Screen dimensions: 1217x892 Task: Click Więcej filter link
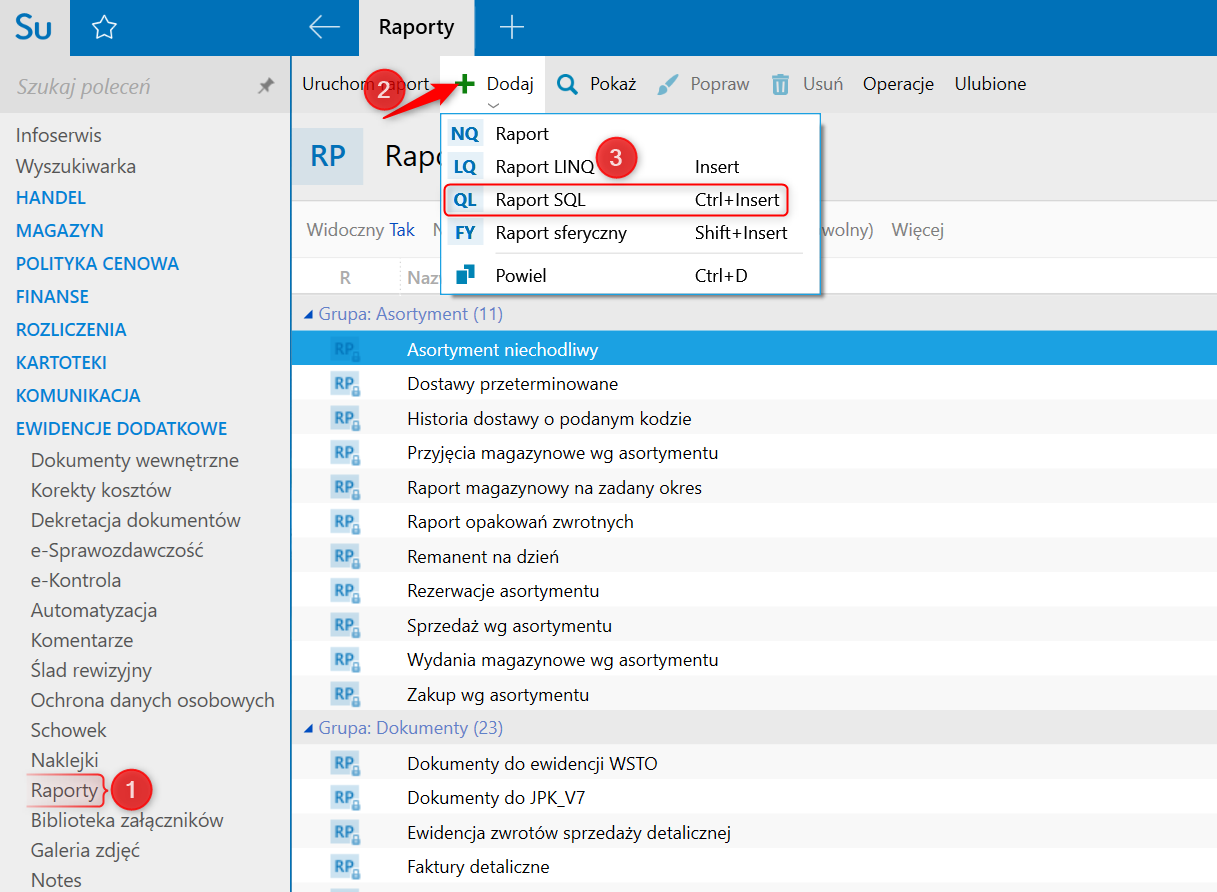[917, 231]
